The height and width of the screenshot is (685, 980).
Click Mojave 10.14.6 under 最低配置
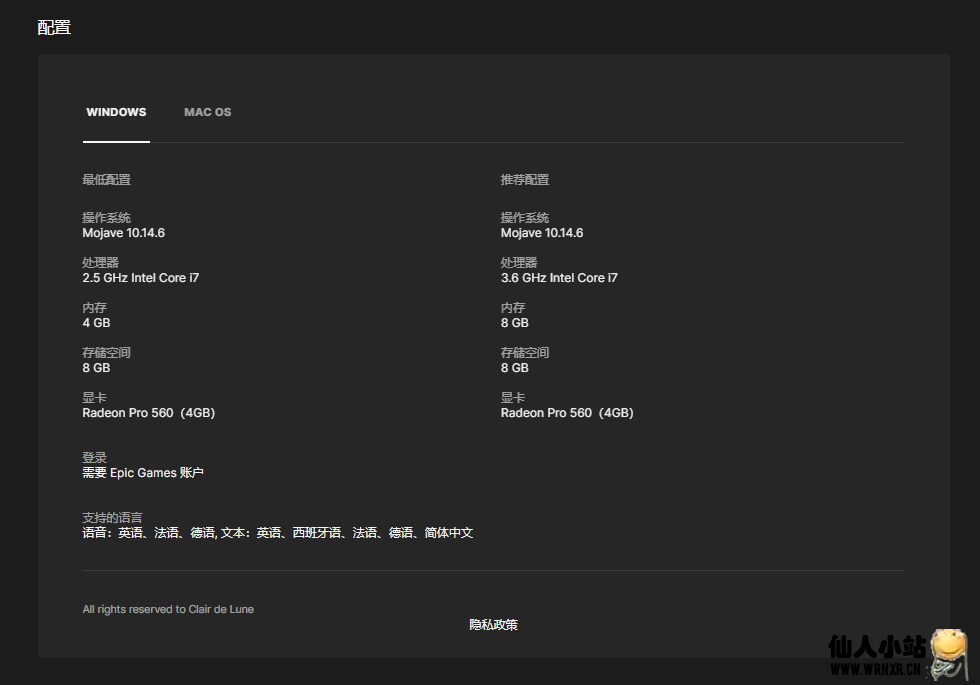tap(123, 233)
